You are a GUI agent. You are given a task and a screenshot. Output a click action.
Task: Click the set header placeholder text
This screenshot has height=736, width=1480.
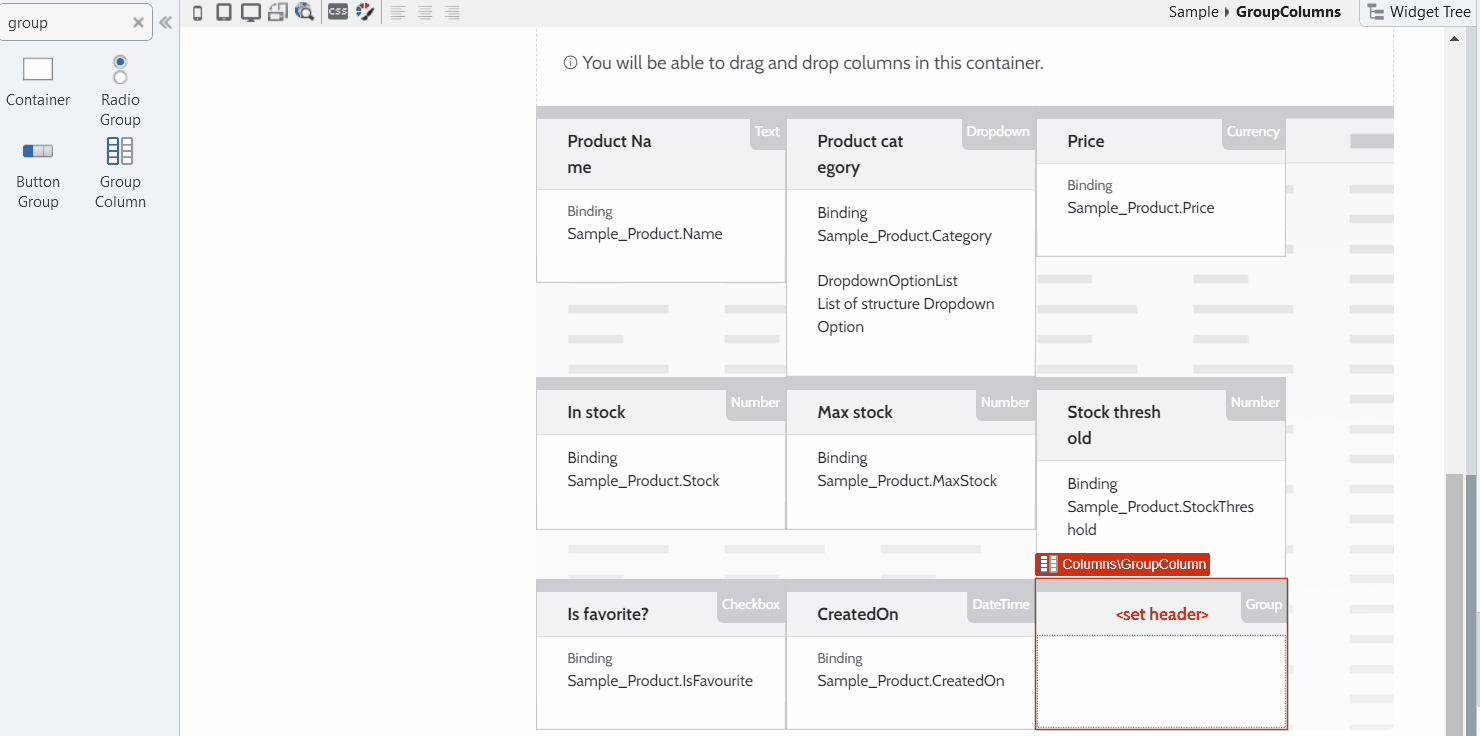click(1161, 613)
